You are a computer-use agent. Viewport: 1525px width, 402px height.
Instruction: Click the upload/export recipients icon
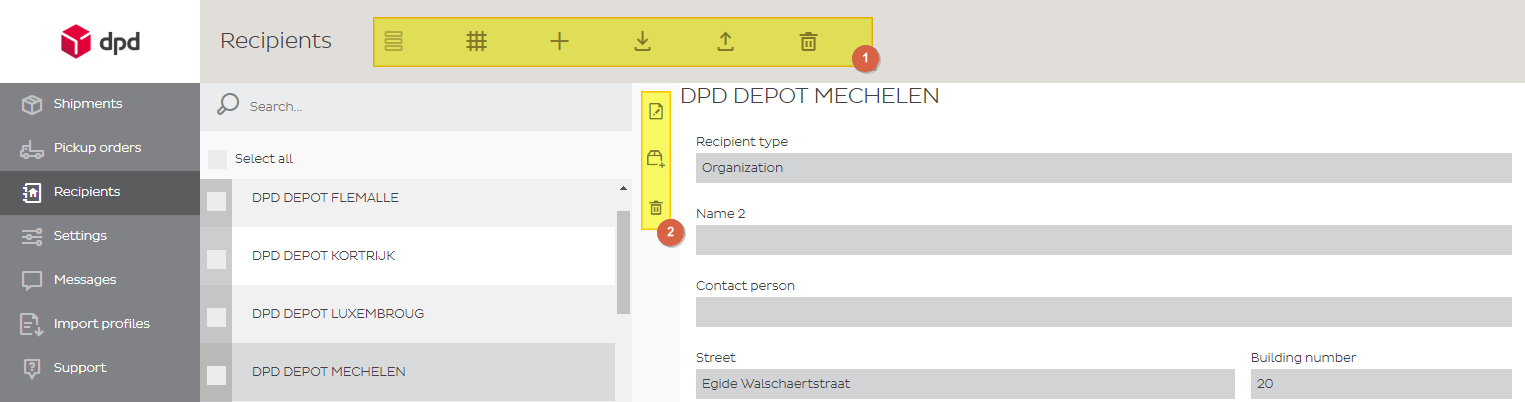726,41
